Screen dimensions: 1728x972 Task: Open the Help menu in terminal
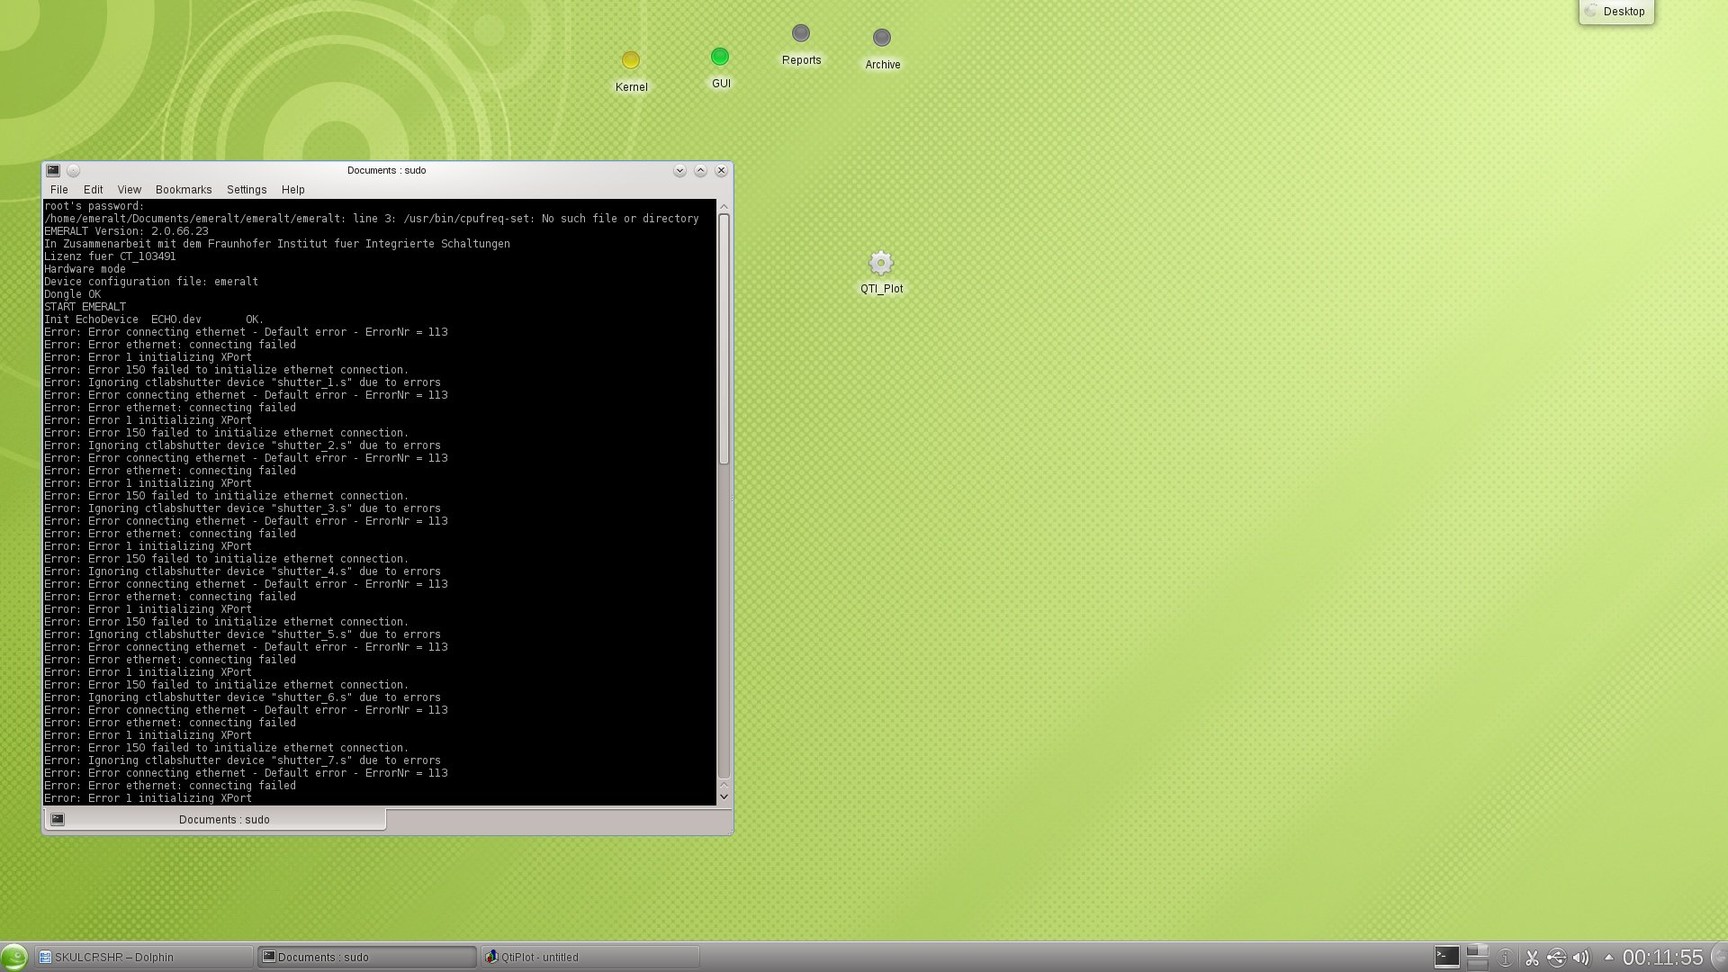(x=293, y=190)
